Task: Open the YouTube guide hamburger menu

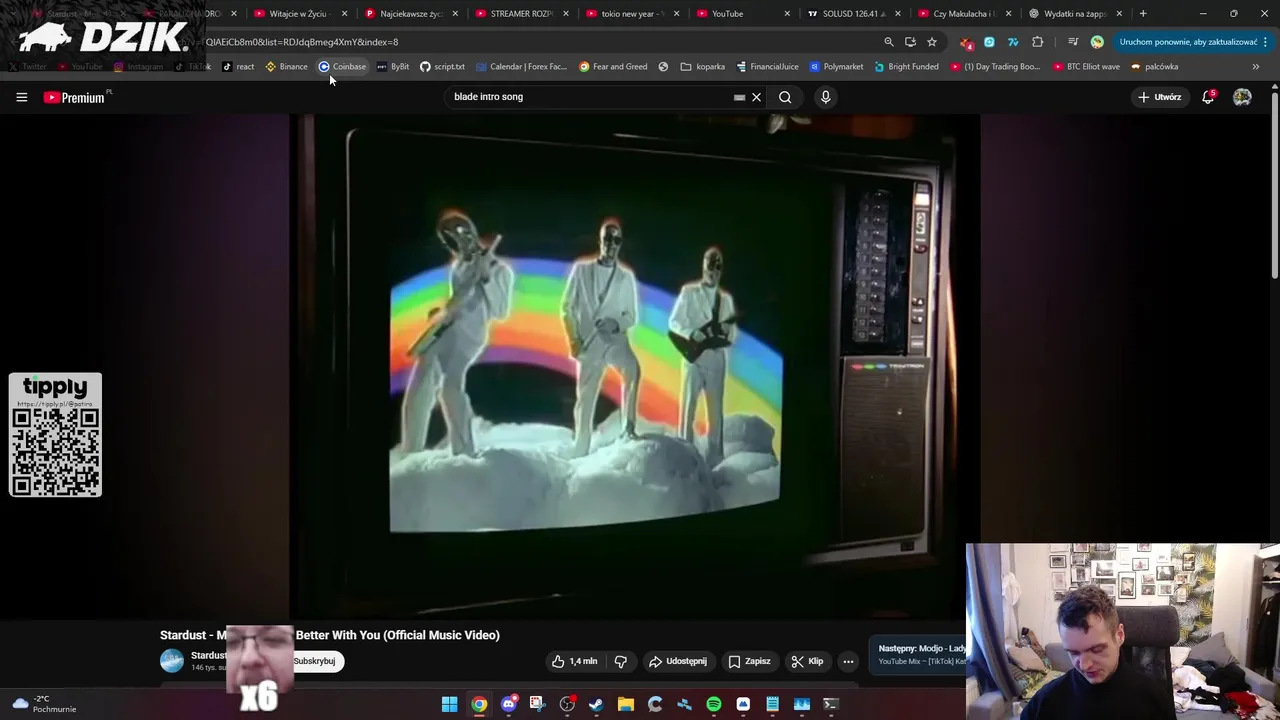Action: 21,97
